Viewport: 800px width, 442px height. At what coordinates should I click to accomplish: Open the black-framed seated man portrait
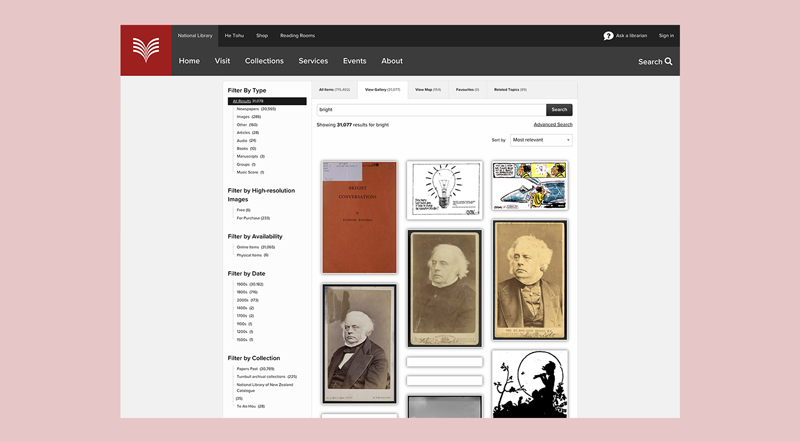359,344
